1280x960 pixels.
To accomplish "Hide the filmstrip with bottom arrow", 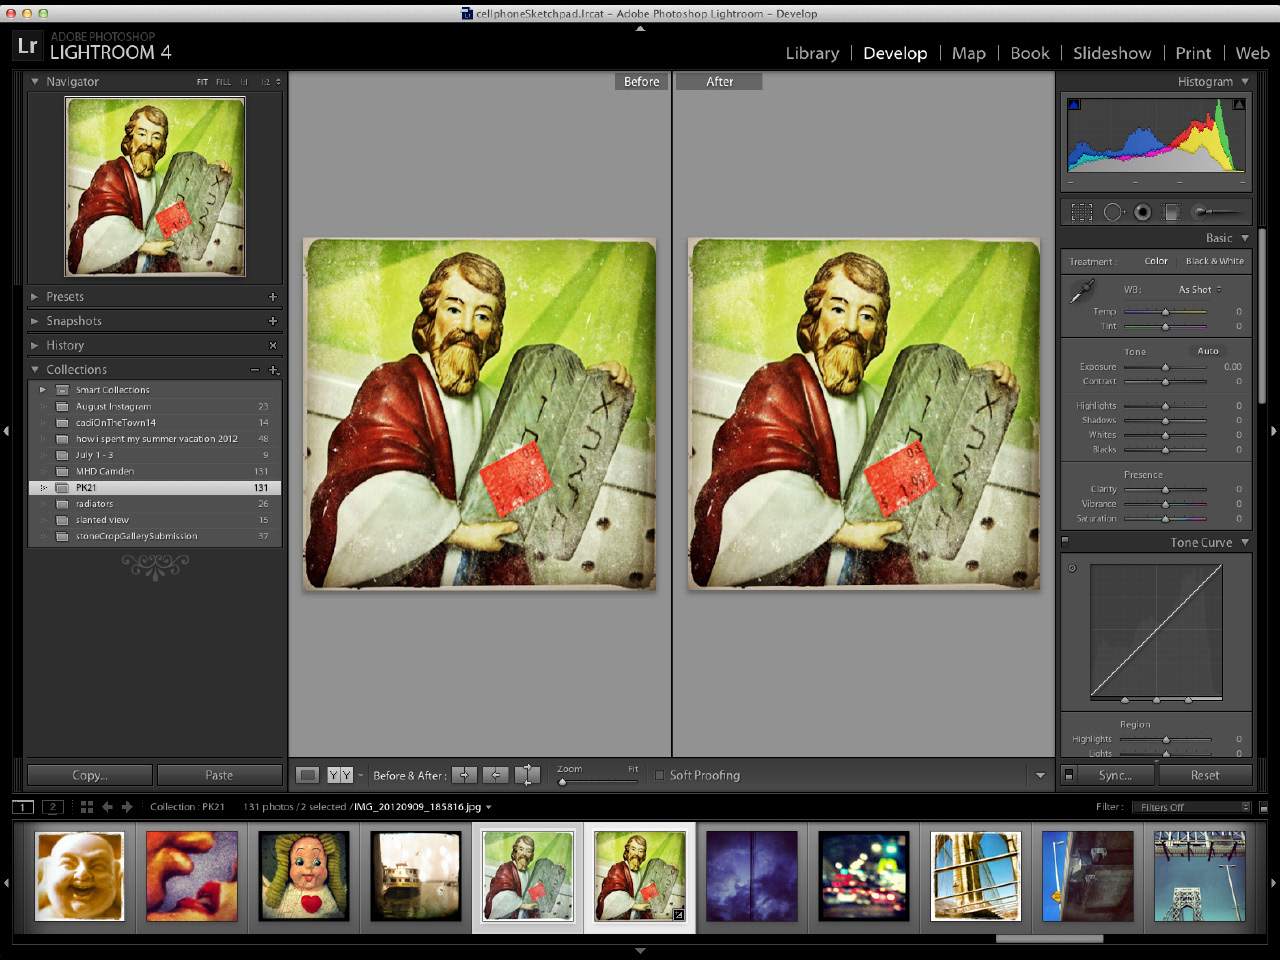I will coord(640,950).
